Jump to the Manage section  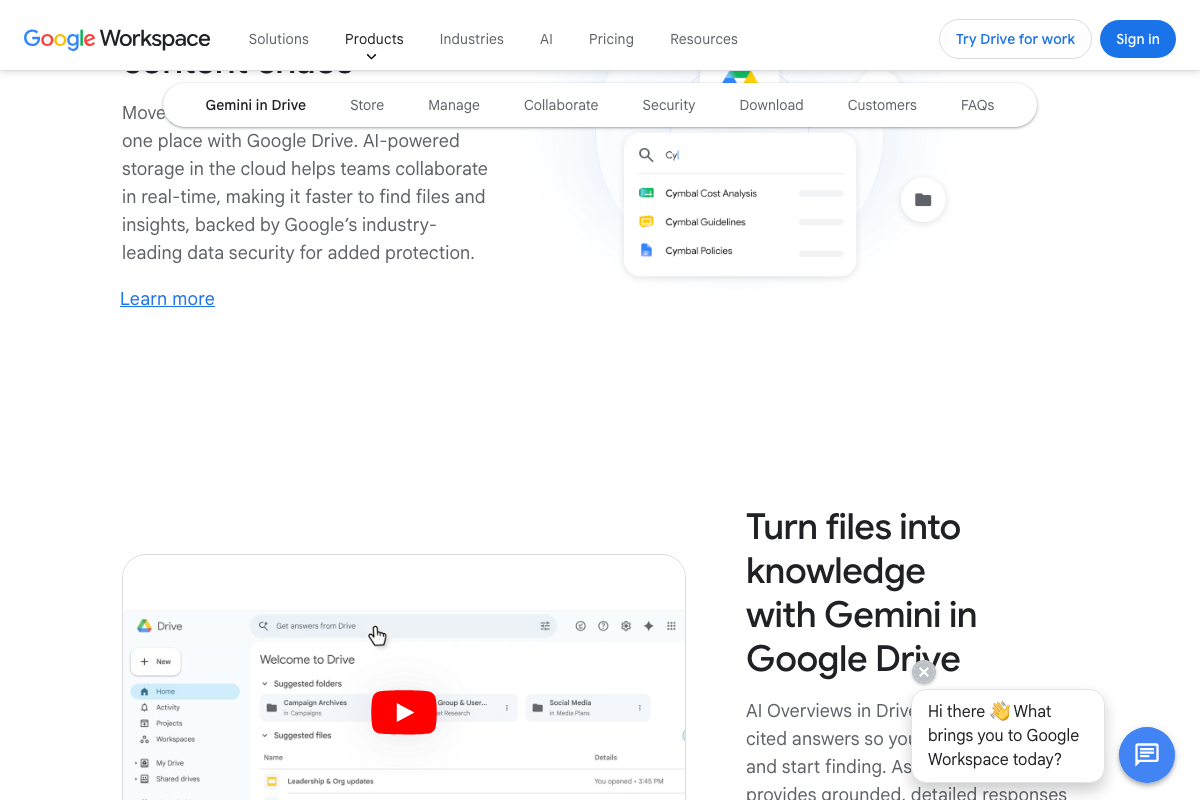[x=454, y=105]
